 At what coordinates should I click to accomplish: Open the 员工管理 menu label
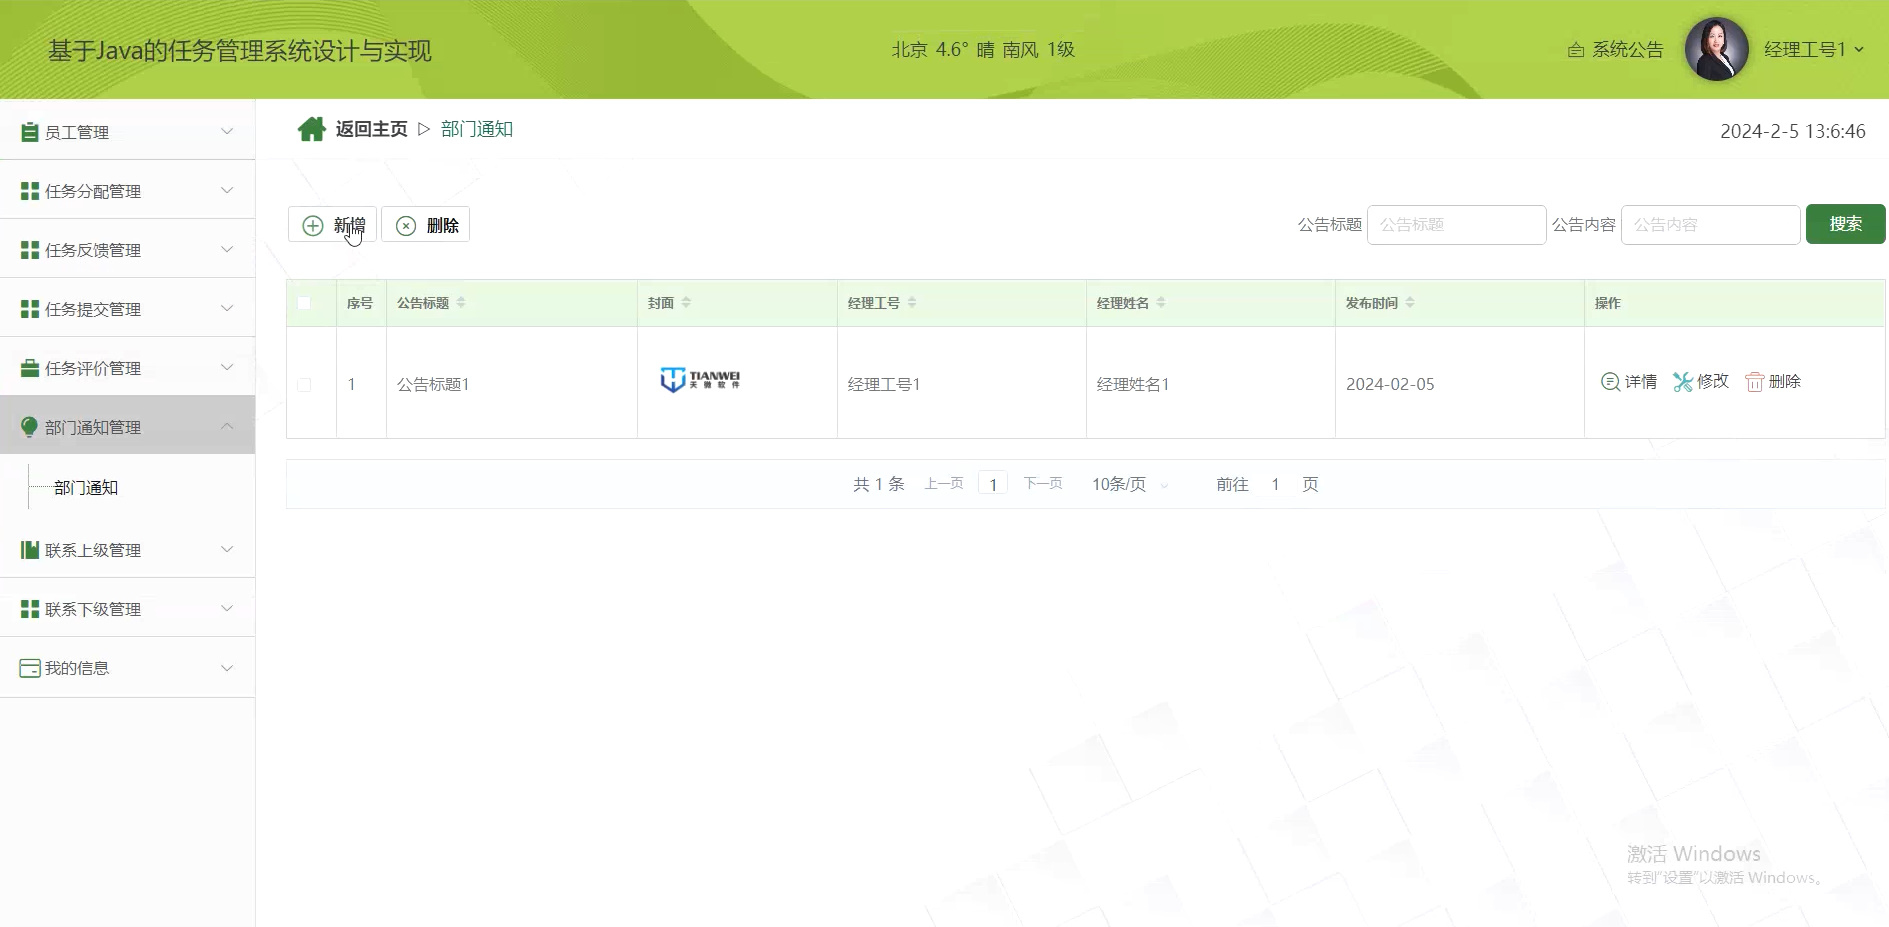coord(77,132)
